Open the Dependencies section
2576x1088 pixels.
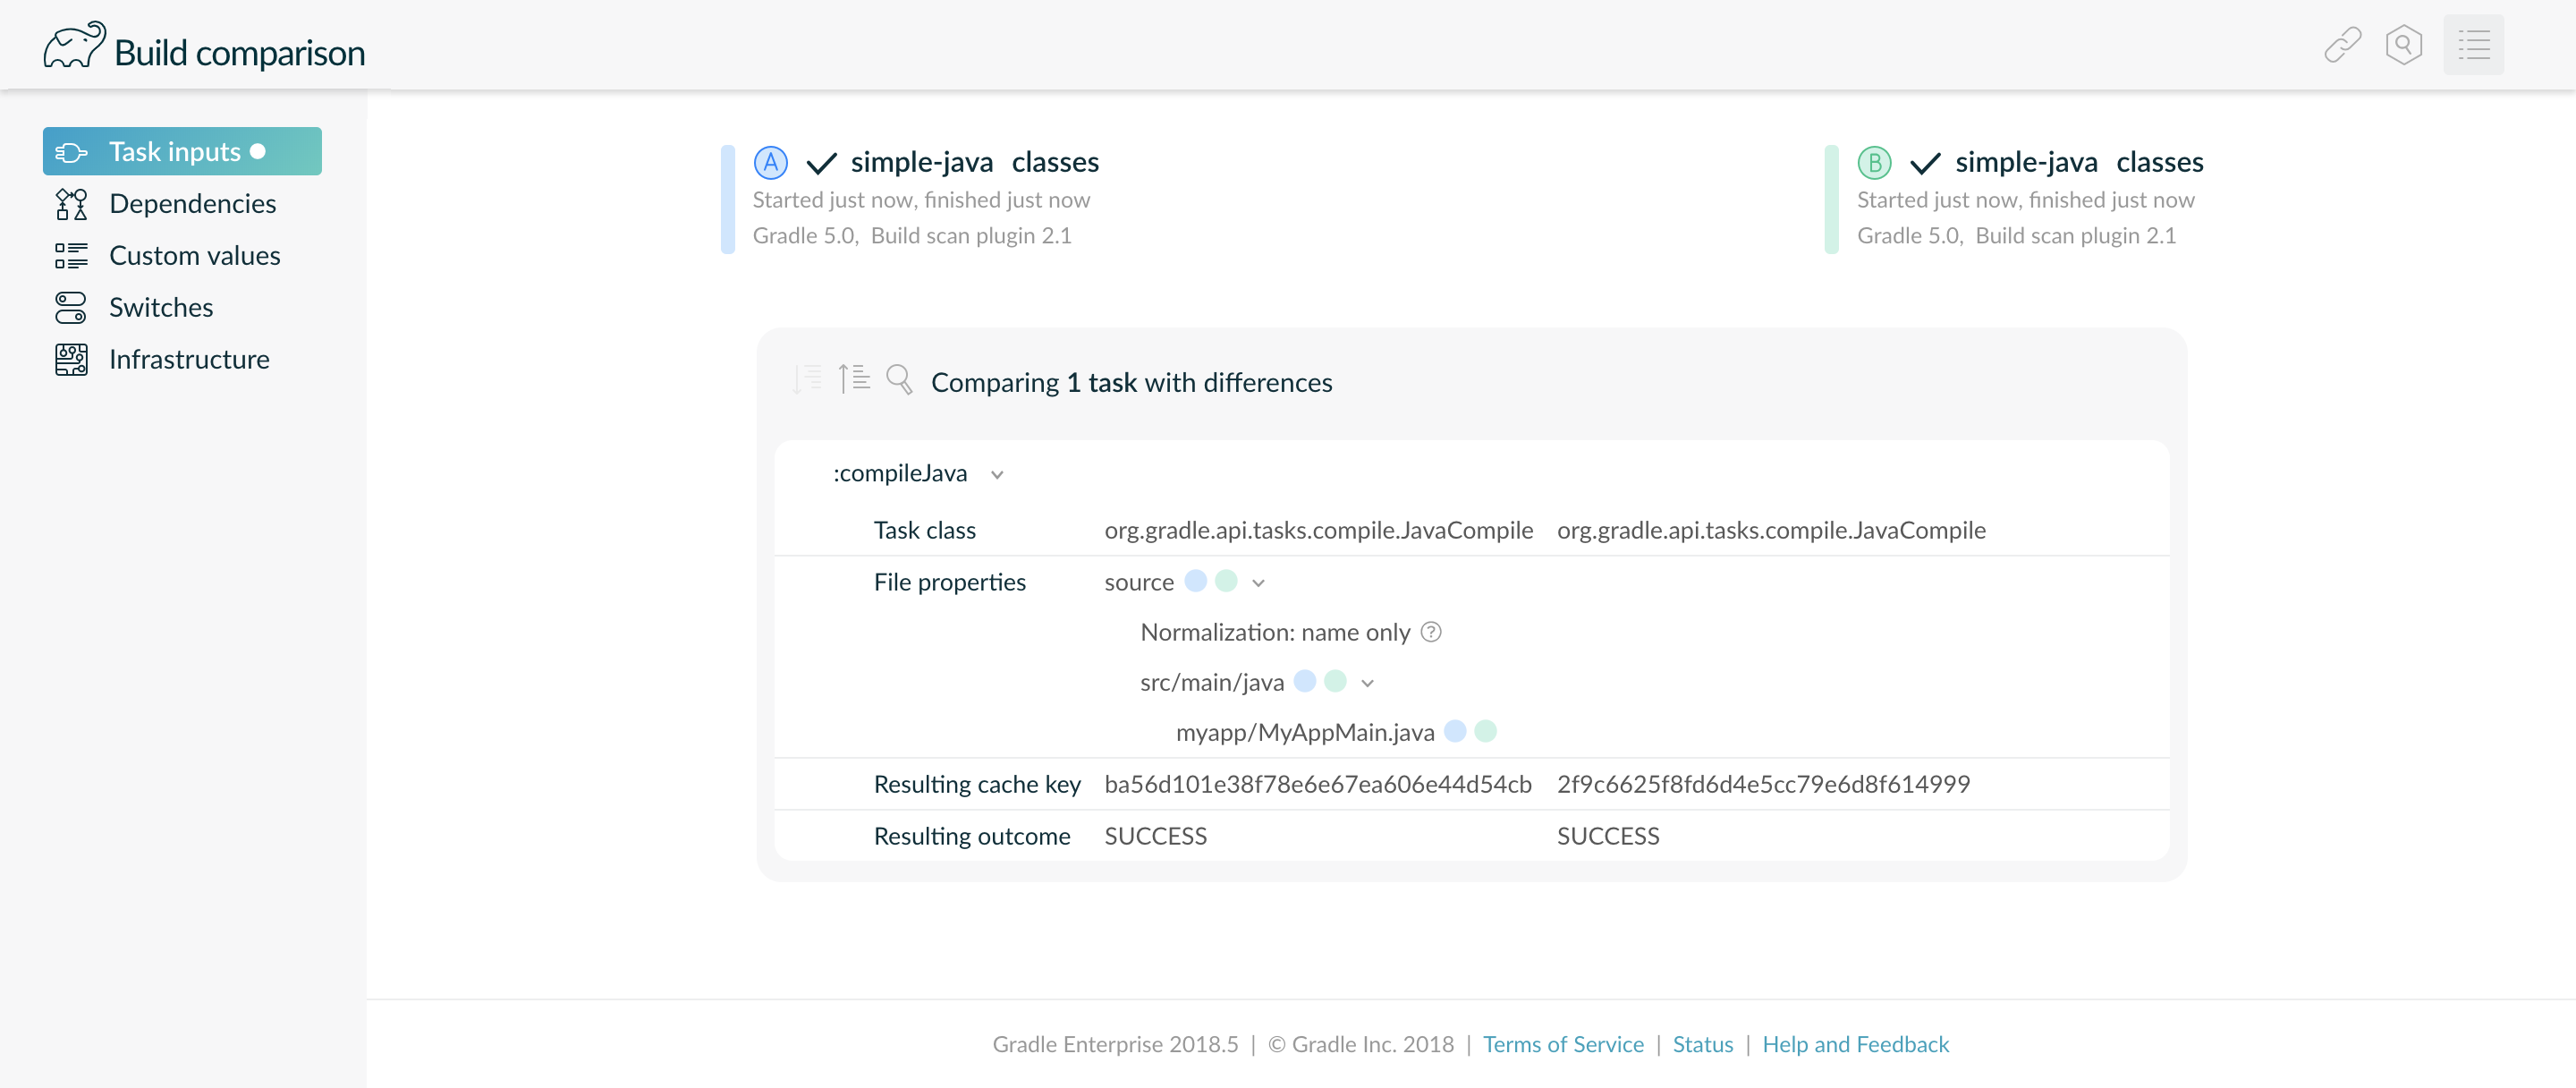click(192, 204)
